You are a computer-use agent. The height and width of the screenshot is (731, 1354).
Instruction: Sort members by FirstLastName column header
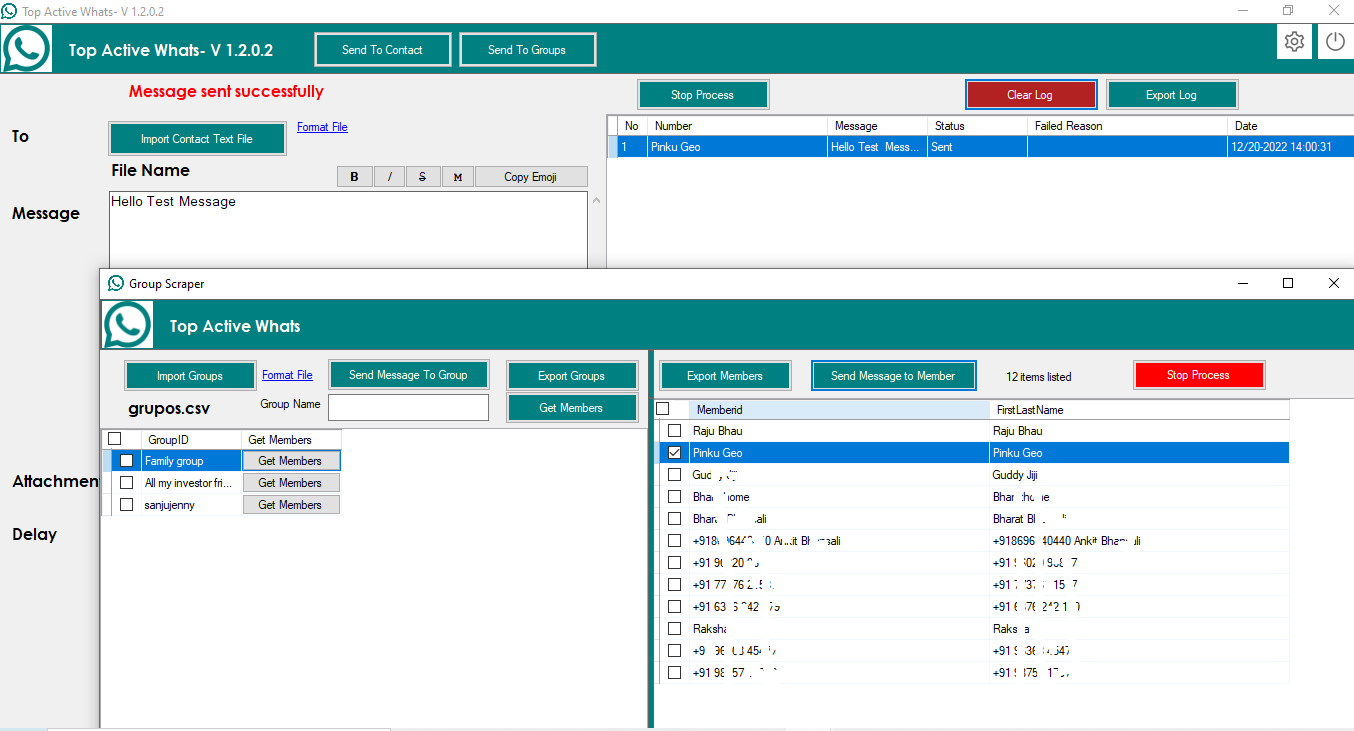point(1140,410)
